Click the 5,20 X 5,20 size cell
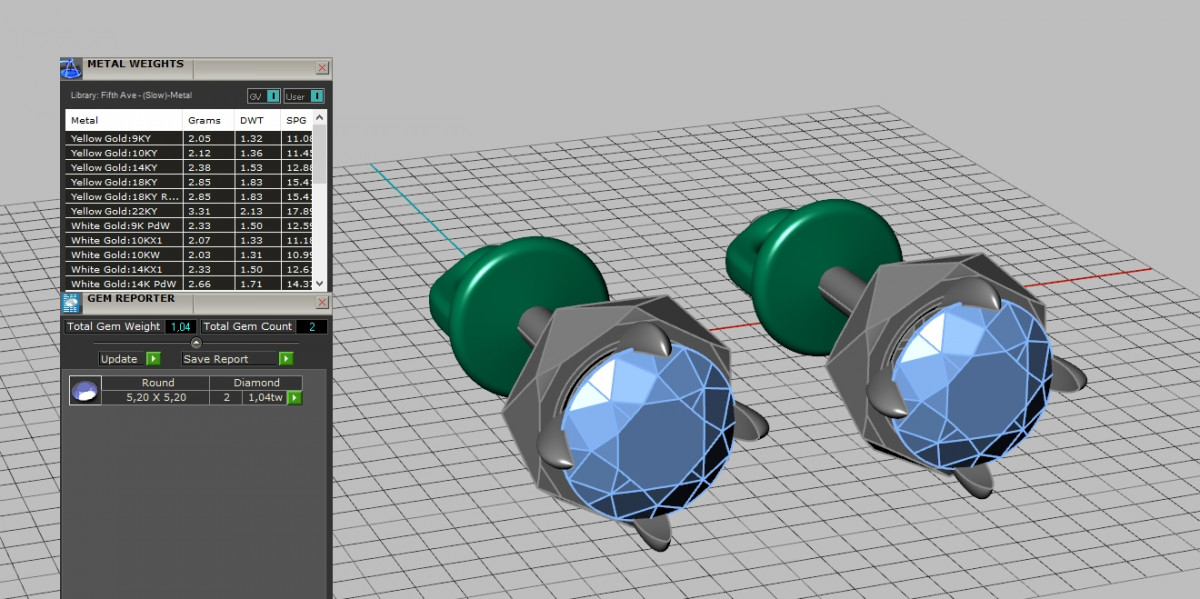The image size is (1200, 599). [x=157, y=397]
